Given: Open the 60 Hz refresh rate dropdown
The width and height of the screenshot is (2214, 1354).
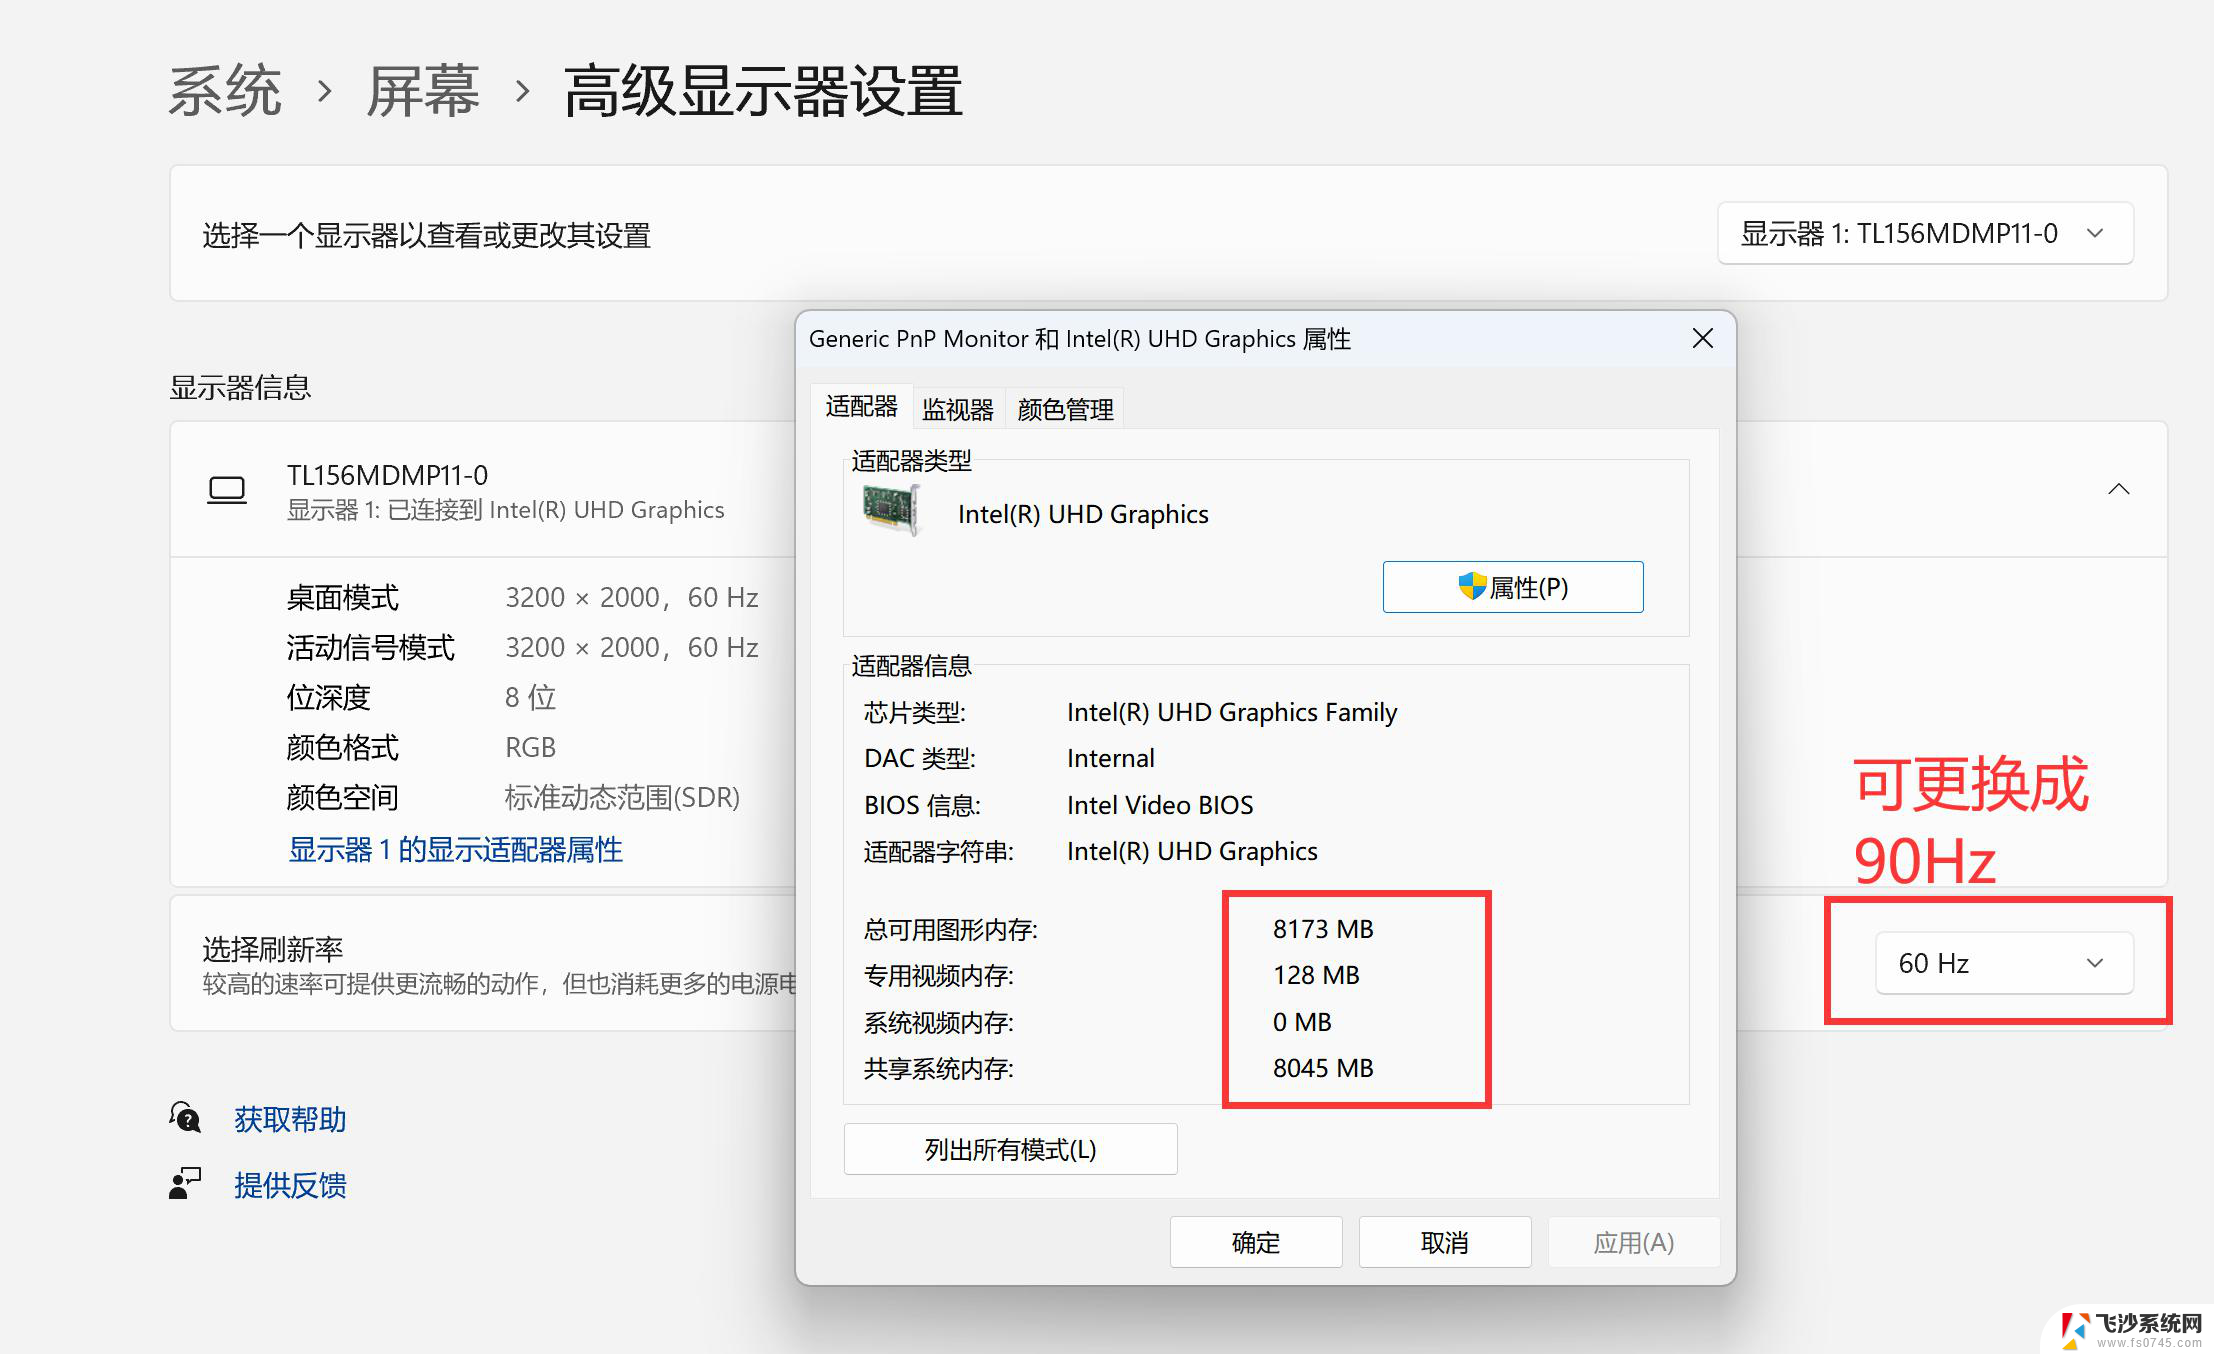Looking at the screenshot, I should (2004, 963).
